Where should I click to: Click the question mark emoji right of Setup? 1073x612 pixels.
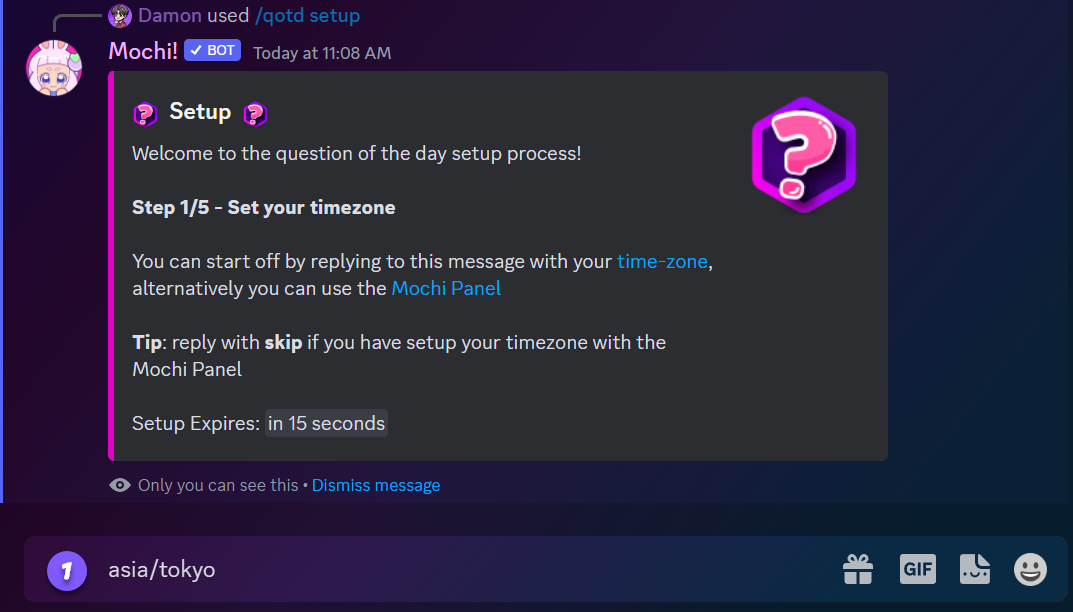(x=255, y=113)
